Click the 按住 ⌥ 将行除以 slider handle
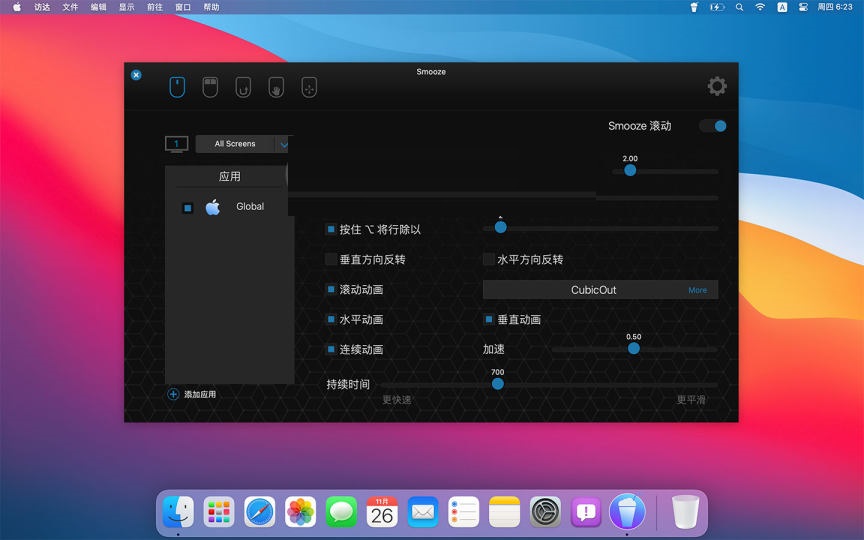Image resolution: width=864 pixels, height=540 pixels. coord(500,227)
